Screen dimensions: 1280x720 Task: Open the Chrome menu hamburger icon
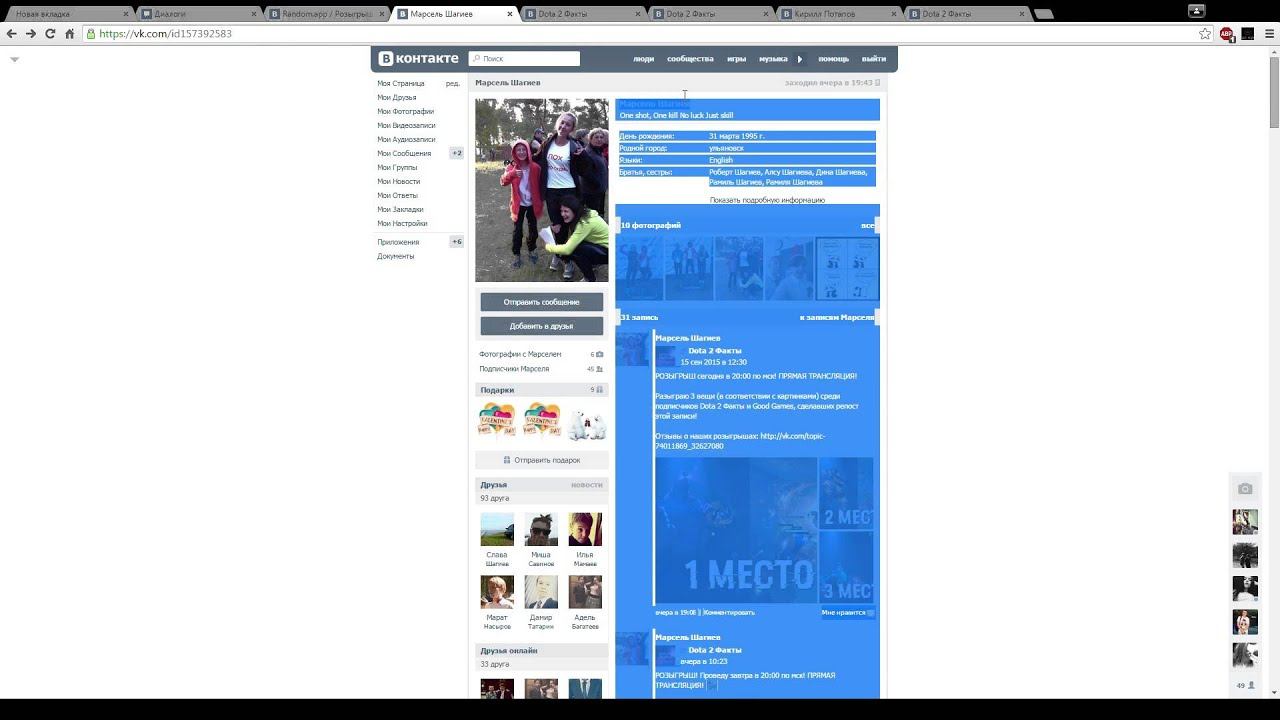pos(1270,33)
